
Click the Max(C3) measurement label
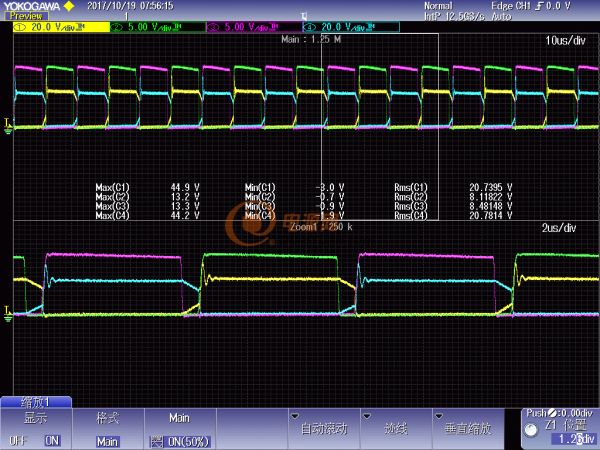pyautogui.click(x=112, y=206)
